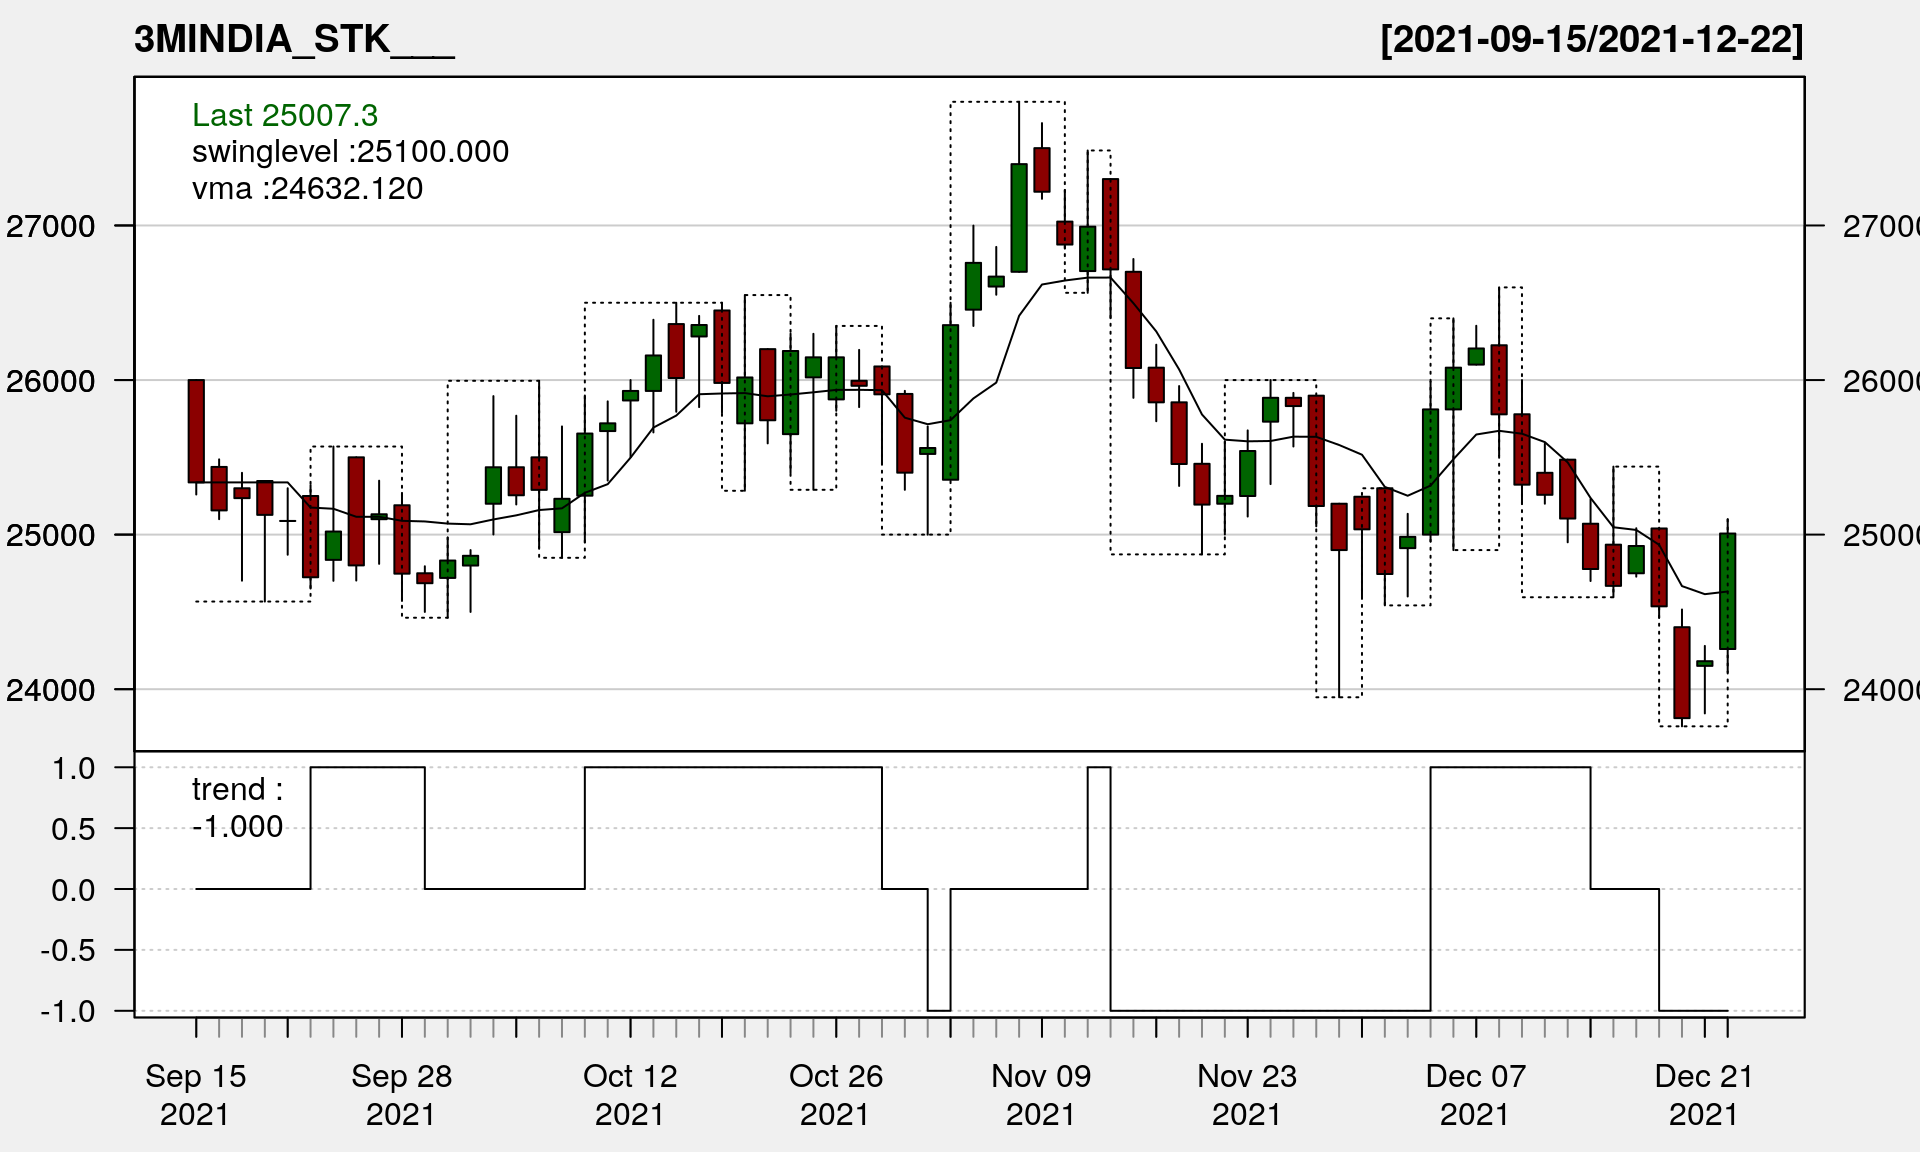Viewport: 1920px width, 1152px height.
Task: Click the 27000 label on left axis
Action: (x=51, y=226)
